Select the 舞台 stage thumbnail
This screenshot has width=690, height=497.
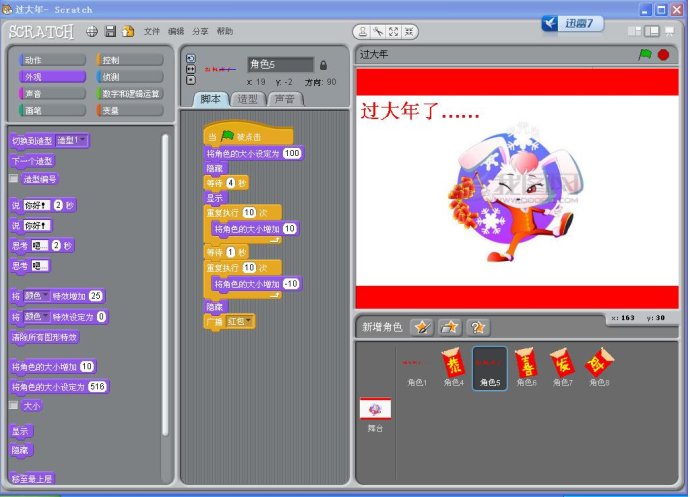click(375, 415)
